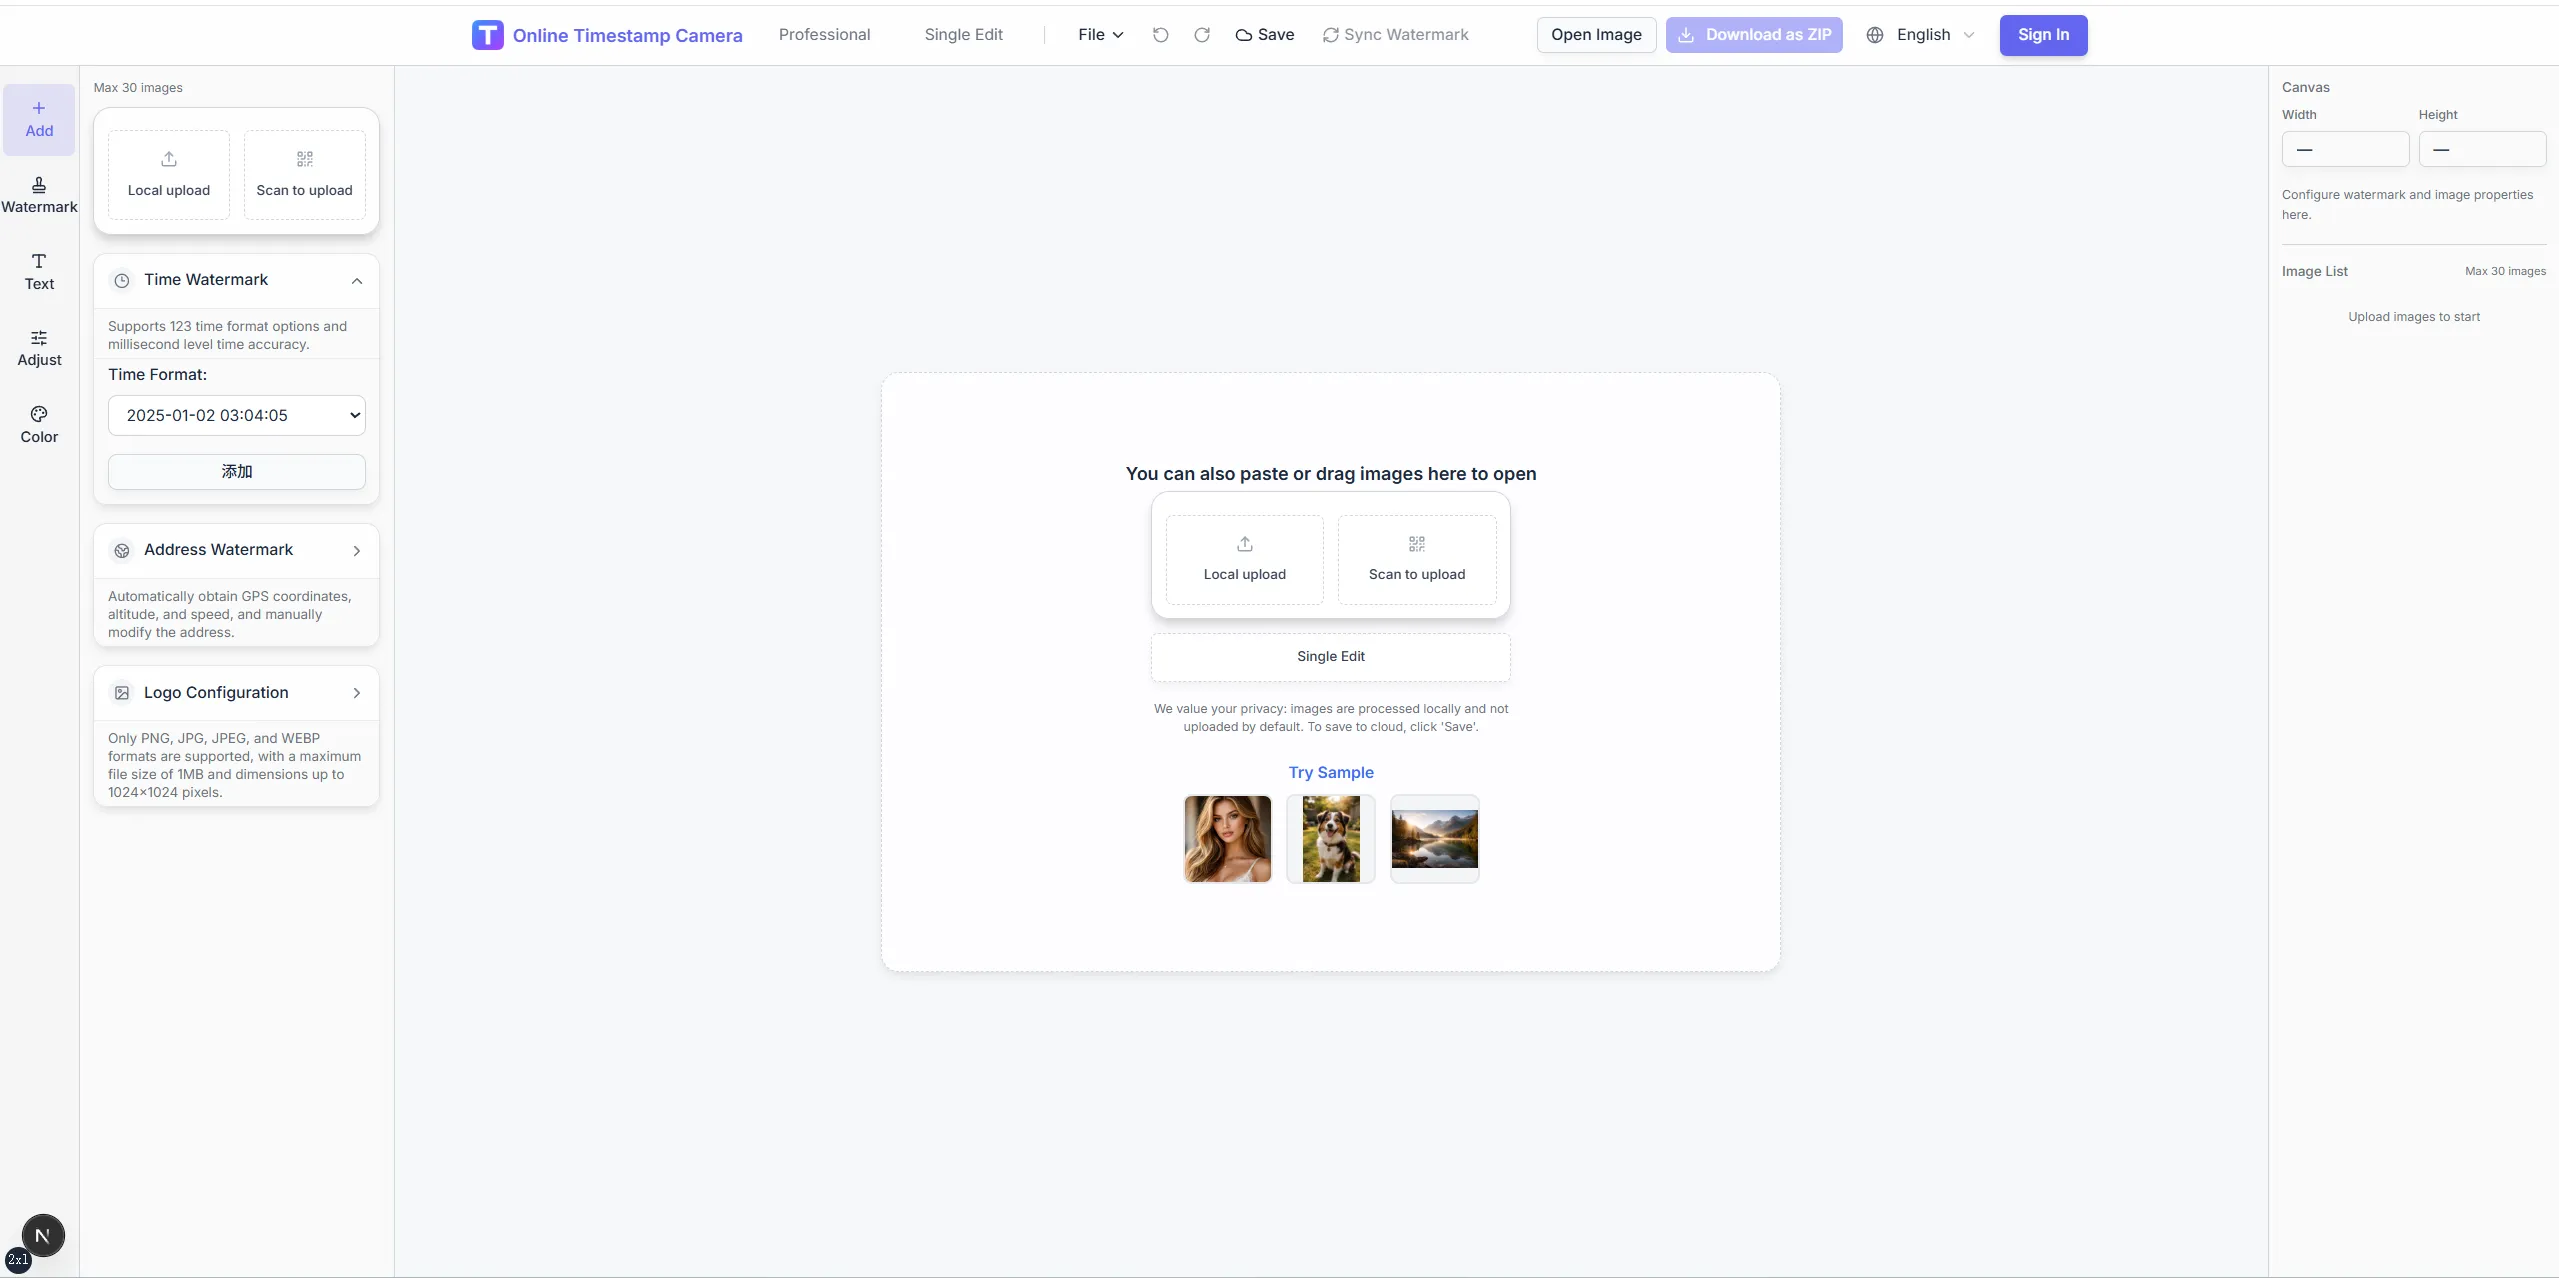The height and width of the screenshot is (1278, 2559).
Task: Click the canvas Width input field
Action: pyautogui.click(x=2345, y=150)
